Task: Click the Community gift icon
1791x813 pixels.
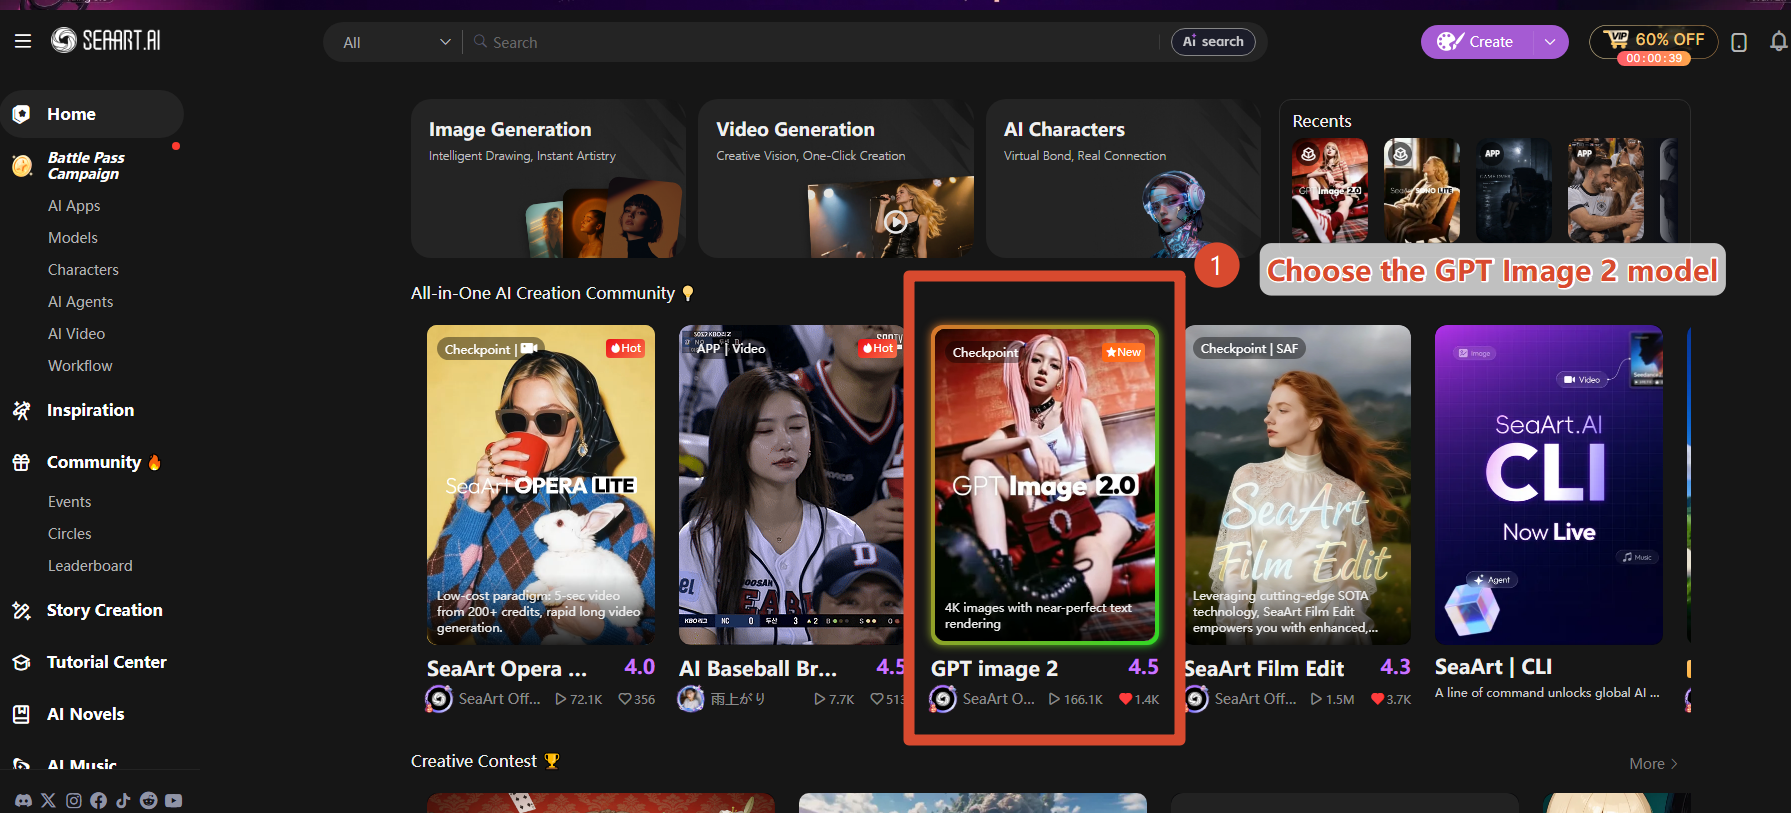Action: pyautogui.click(x=21, y=462)
